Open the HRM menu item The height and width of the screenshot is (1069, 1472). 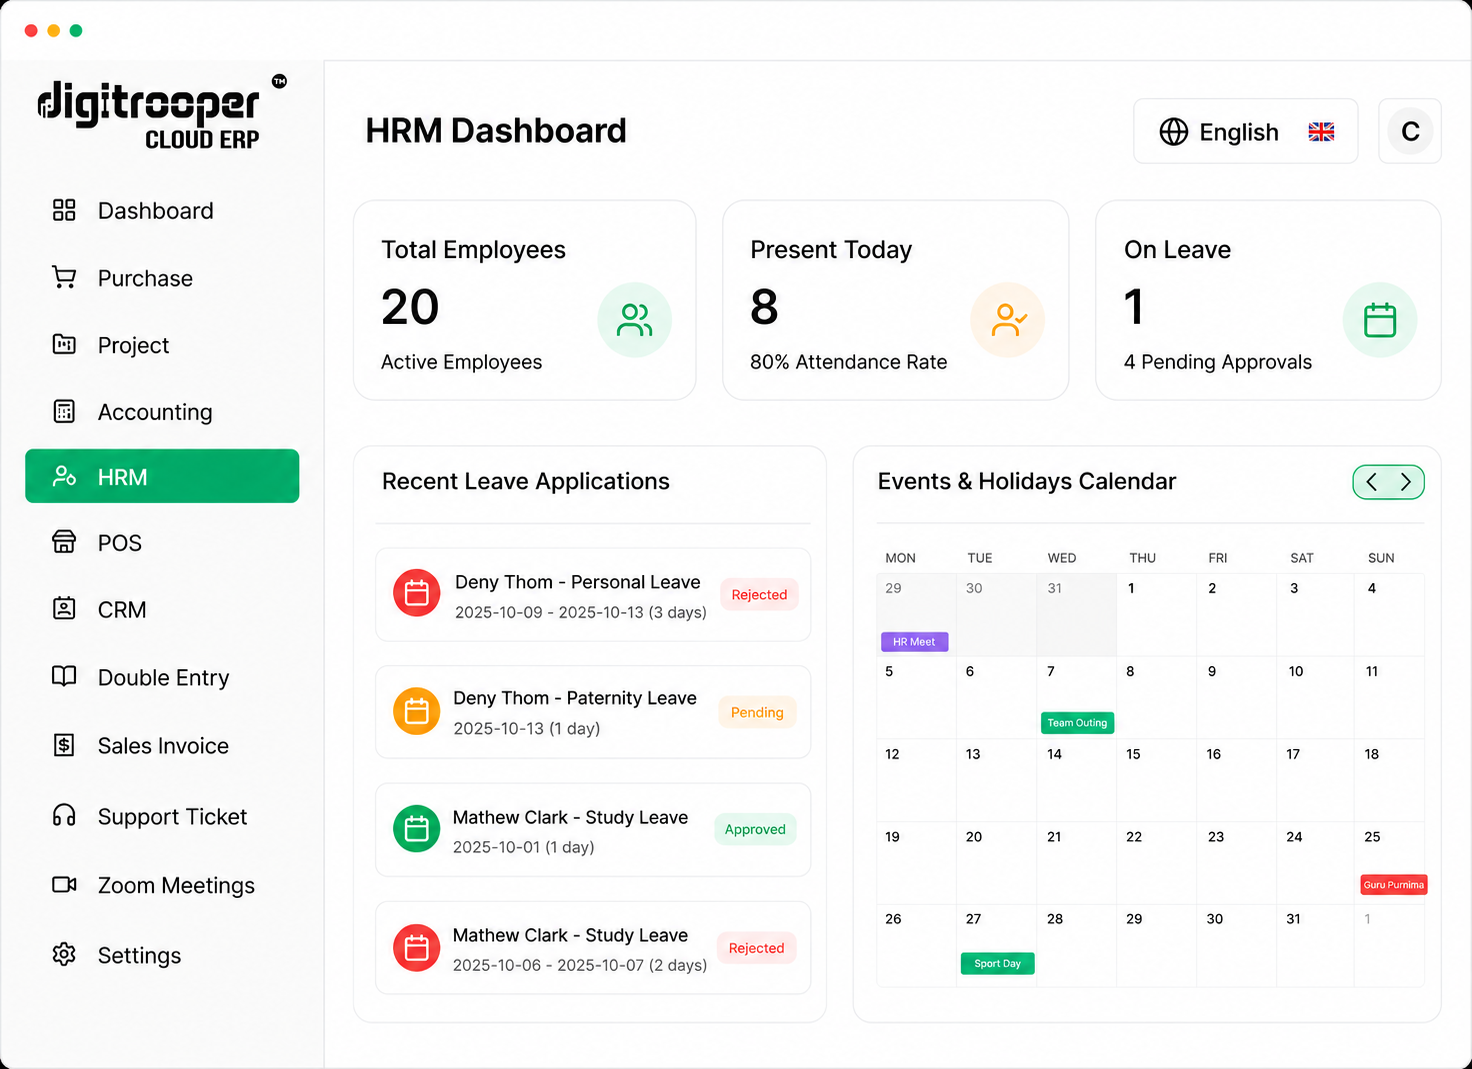pyautogui.click(x=162, y=476)
